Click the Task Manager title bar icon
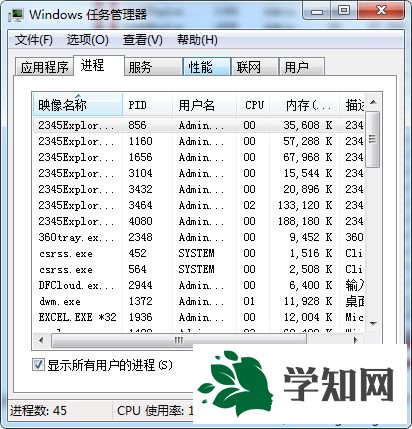This screenshot has width=412, height=429. (15, 15)
